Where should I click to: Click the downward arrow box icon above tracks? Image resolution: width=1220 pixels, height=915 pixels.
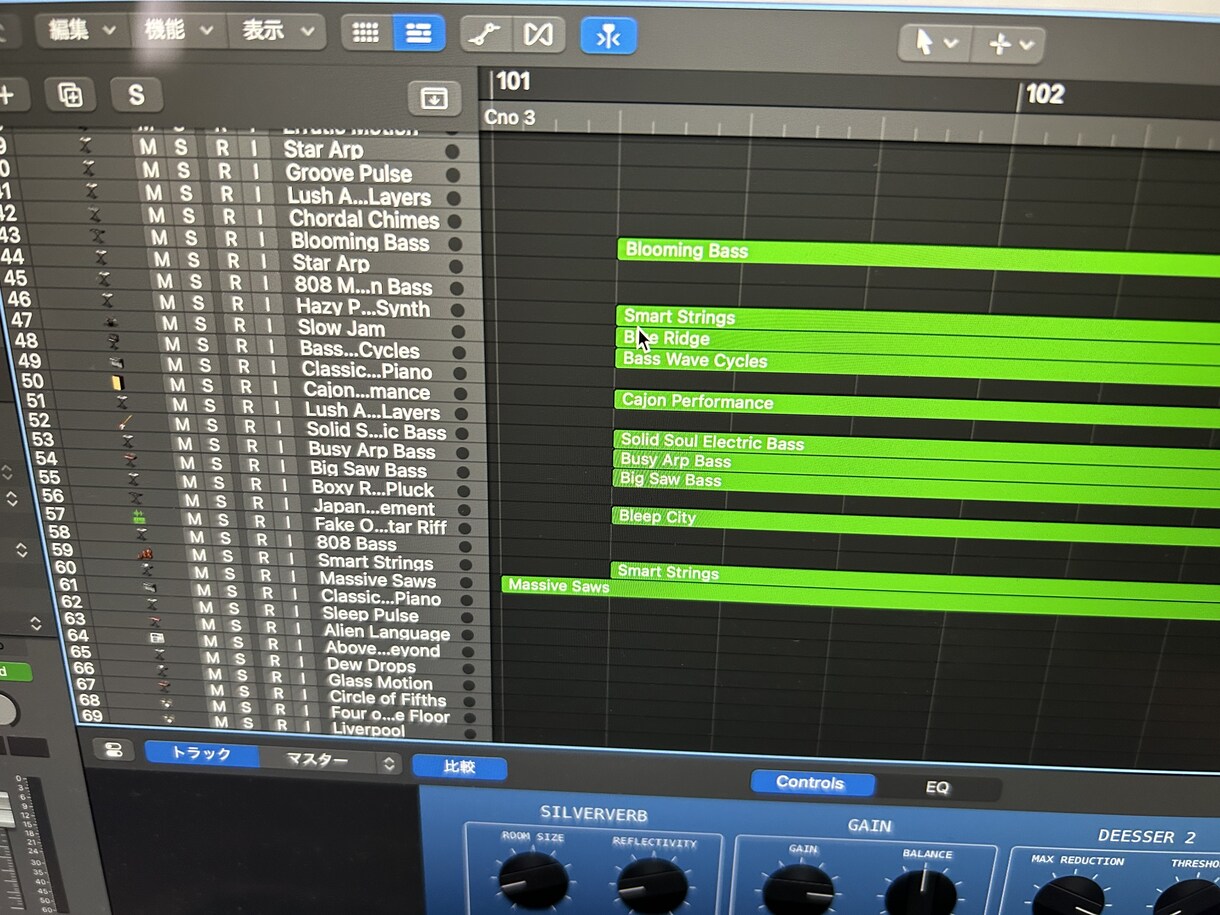click(434, 98)
